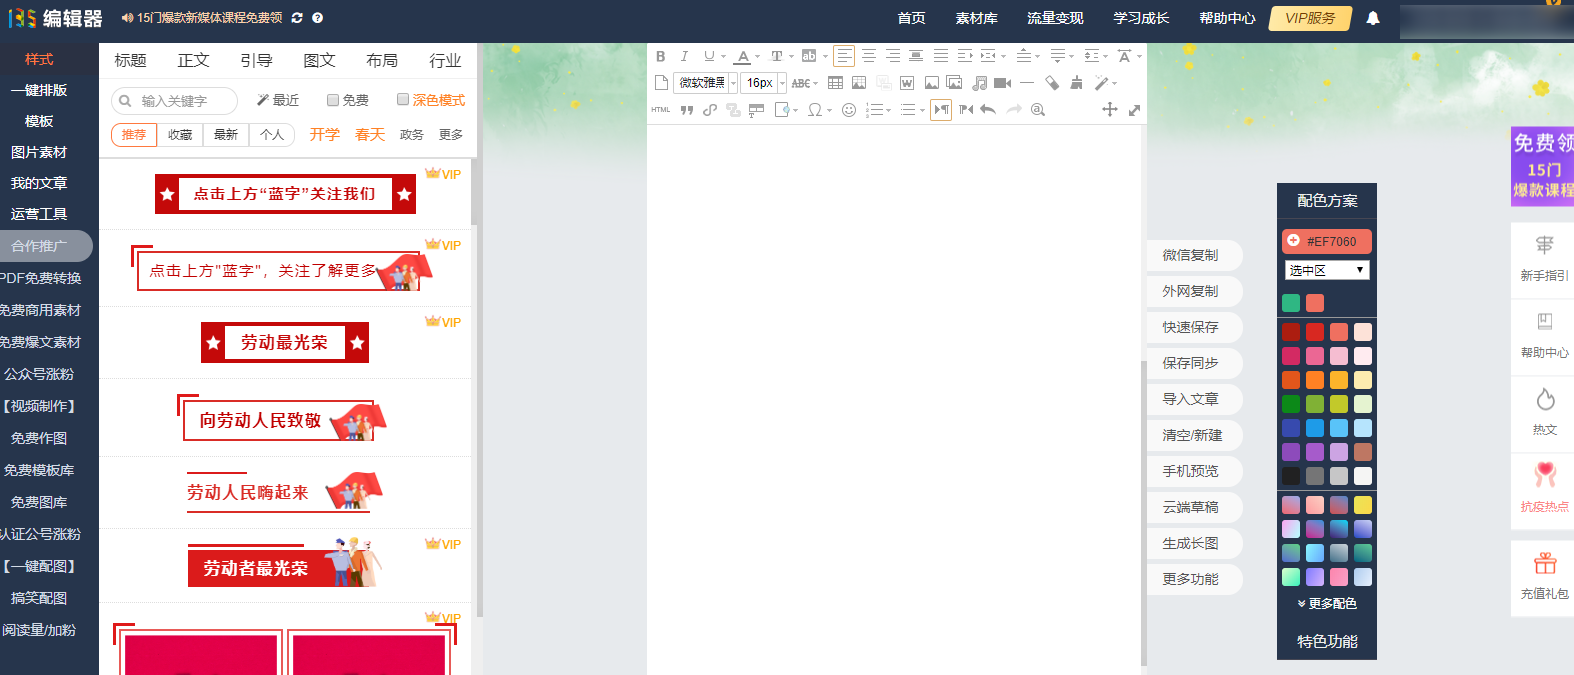Switch to the 标题 style tab
The image size is (1574, 675).
tap(130, 60)
